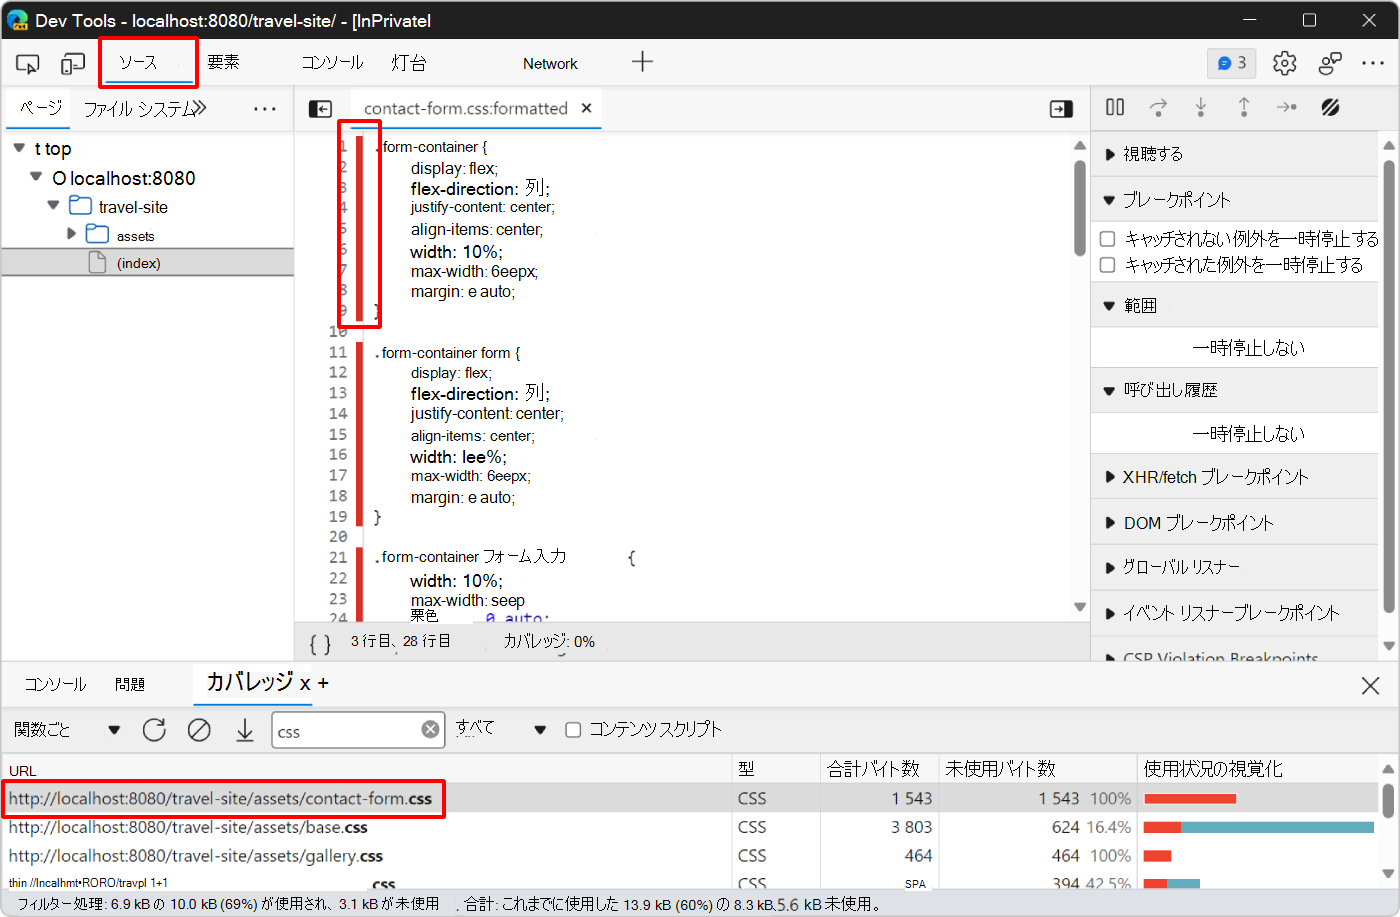
Task: Clear coverage results icon
Action: [x=199, y=730]
